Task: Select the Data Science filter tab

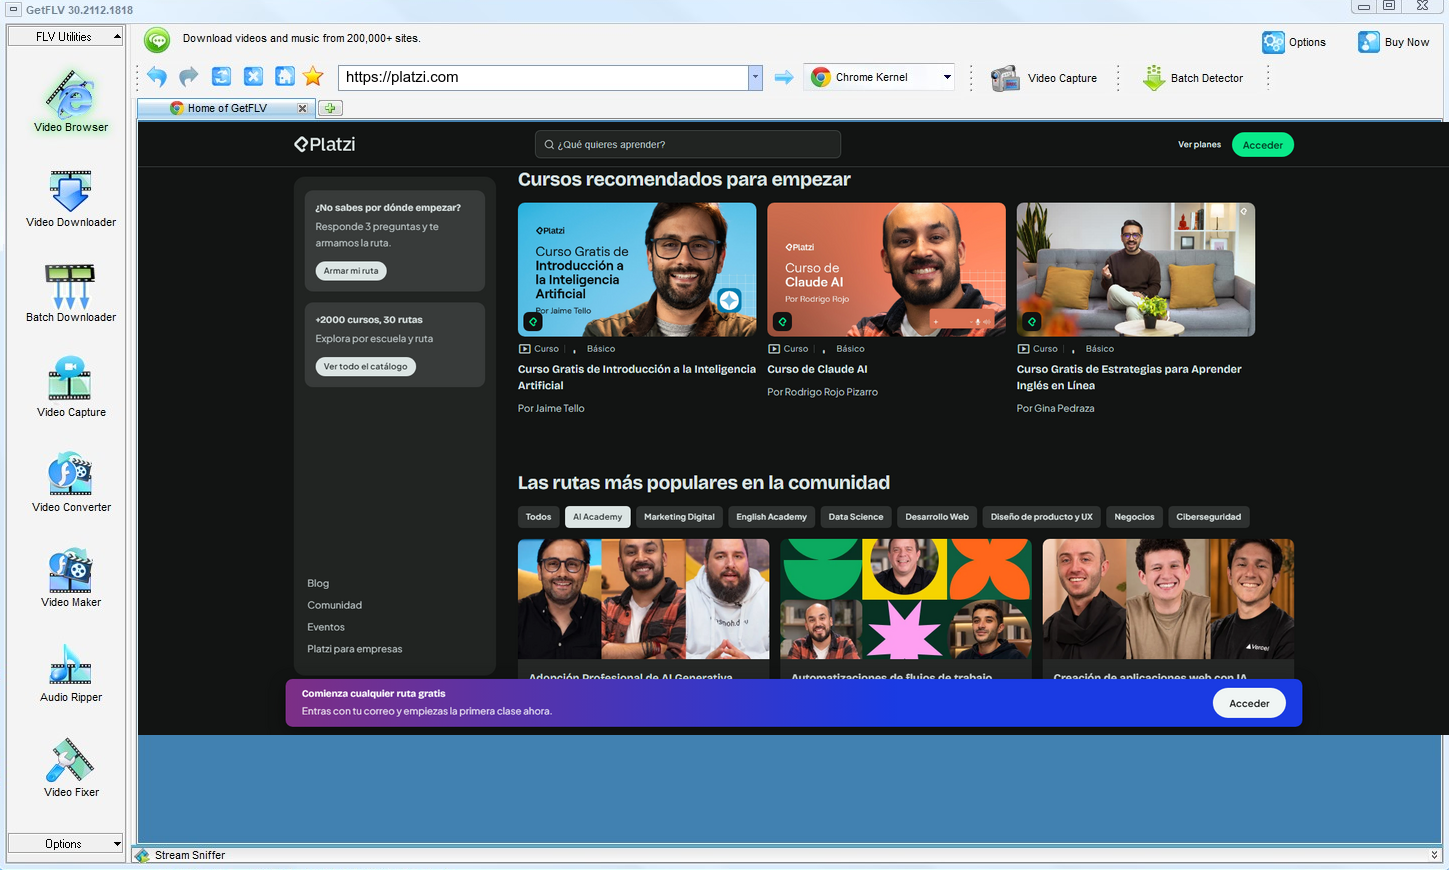Action: tap(856, 517)
